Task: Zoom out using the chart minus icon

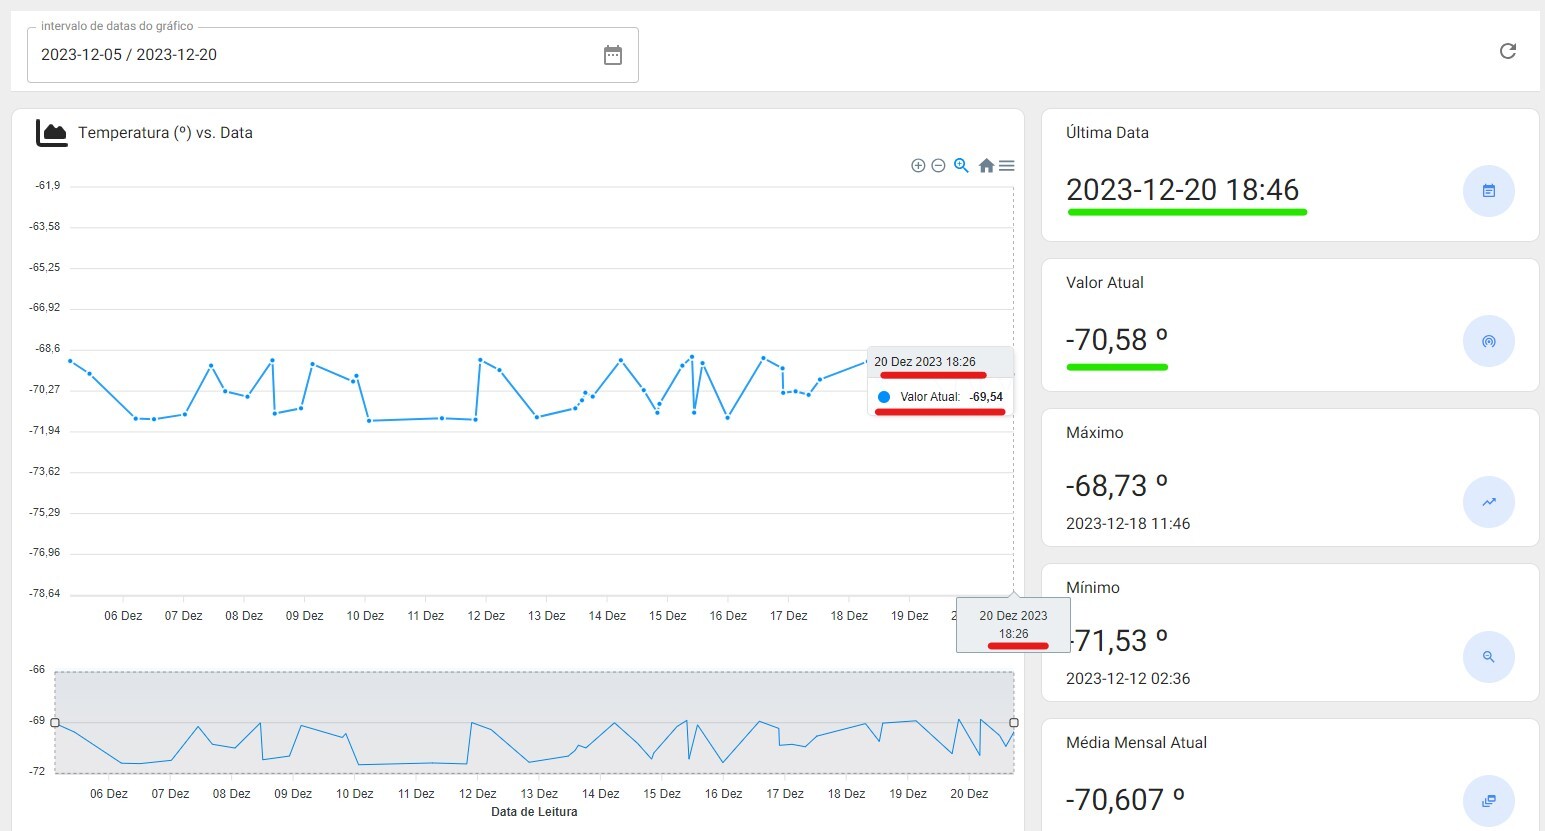Action: (x=938, y=166)
